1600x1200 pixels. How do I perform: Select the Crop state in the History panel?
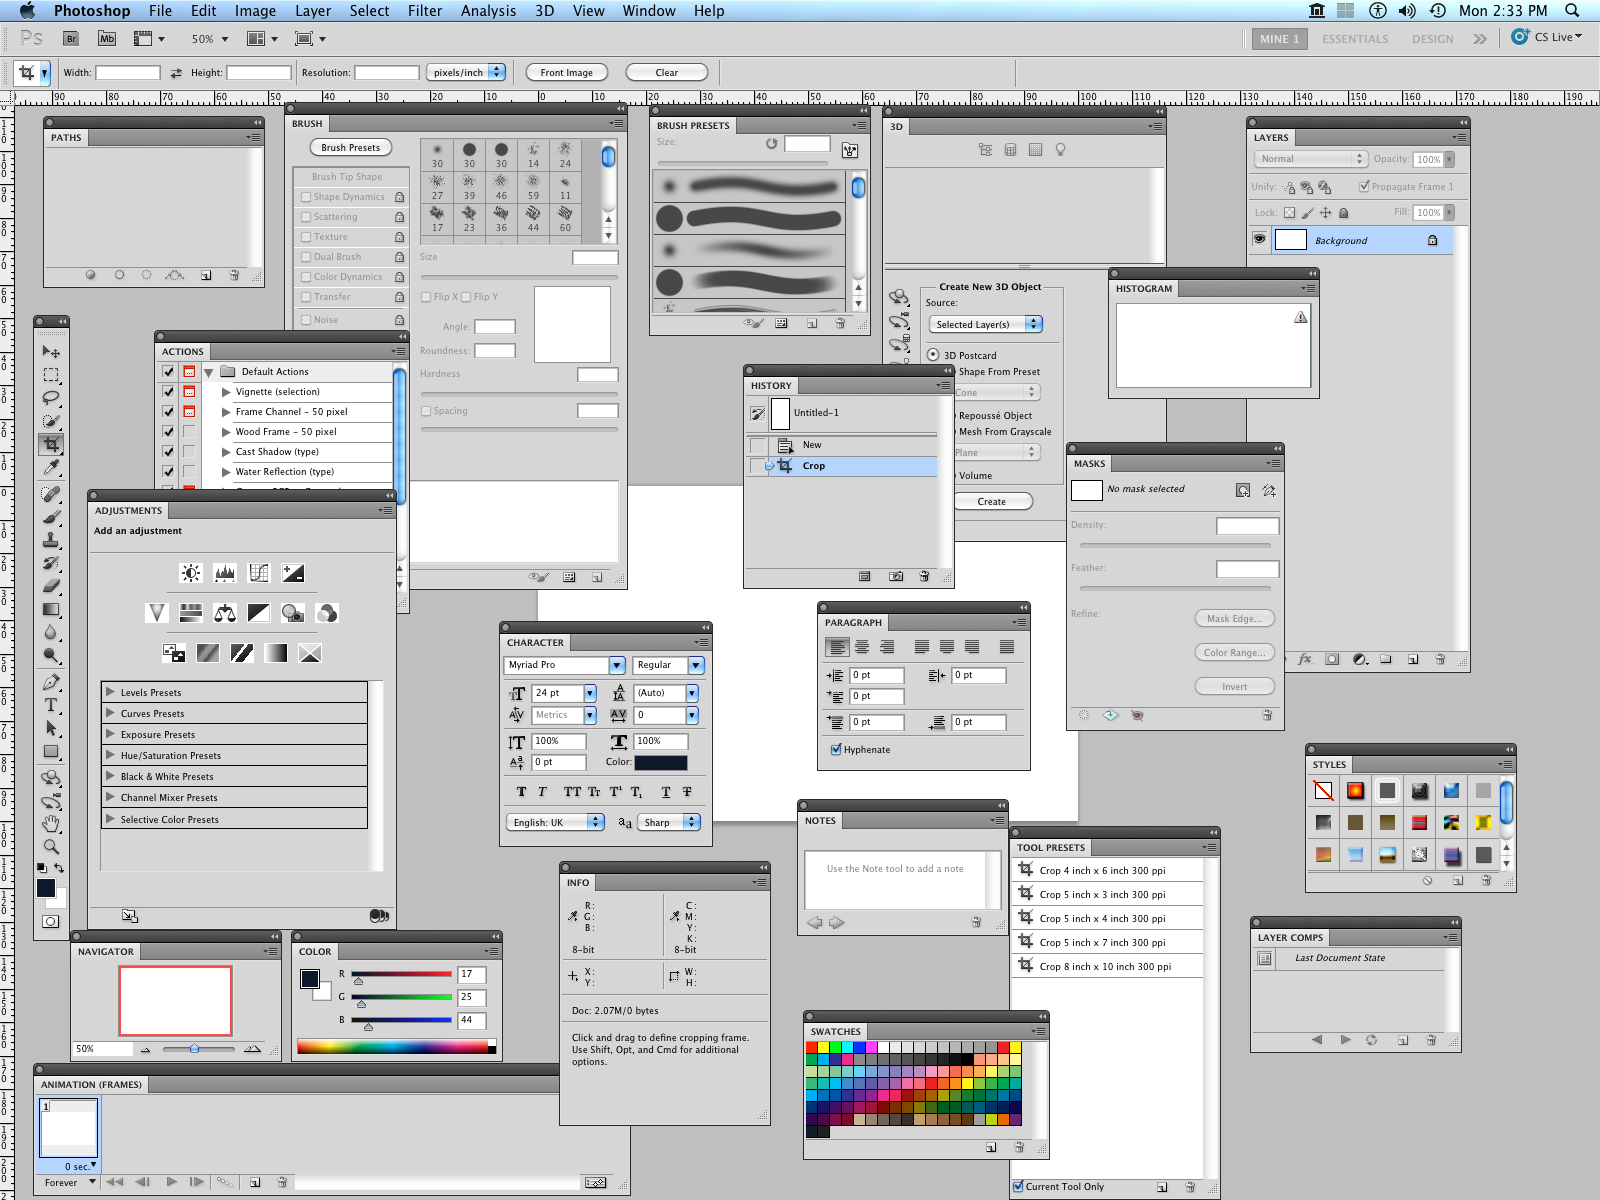pos(813,465)
